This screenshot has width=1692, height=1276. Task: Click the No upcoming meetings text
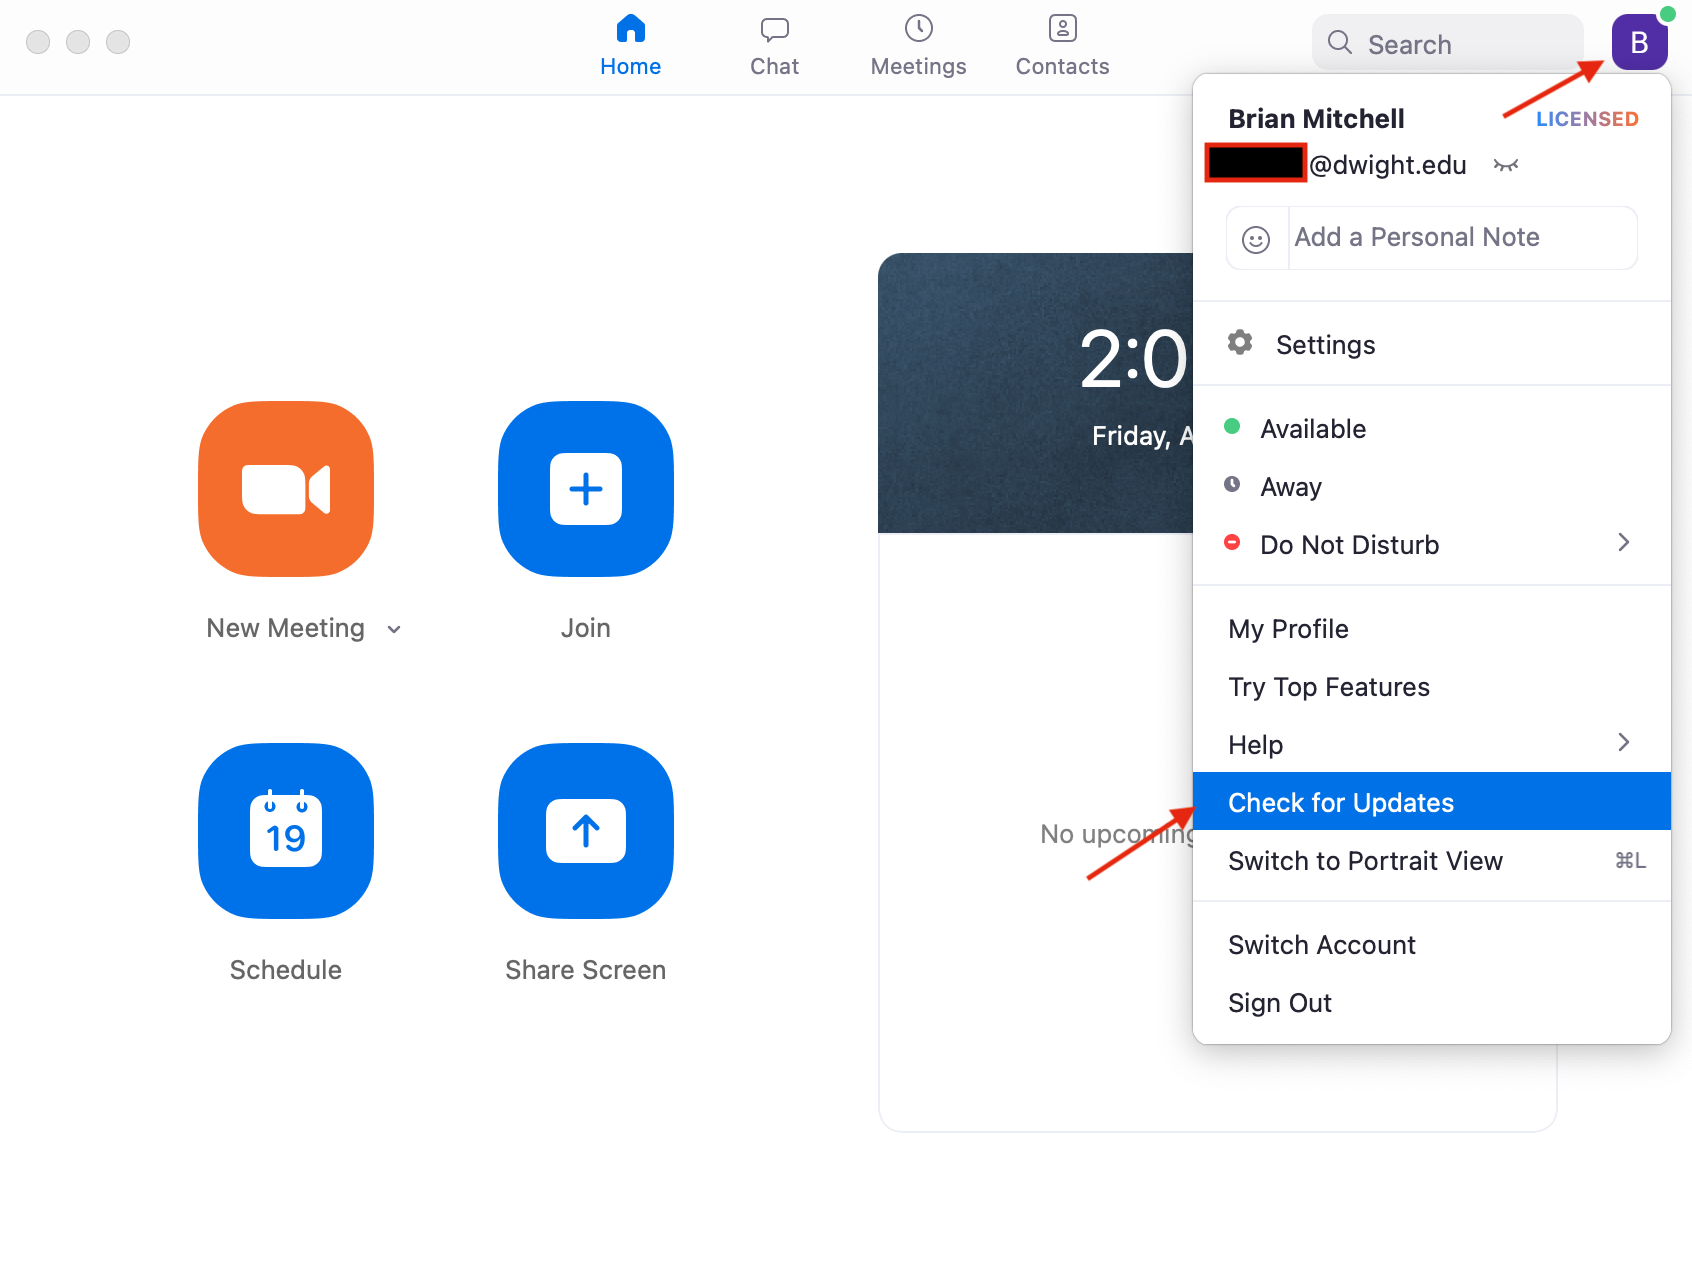(1117, 834)
